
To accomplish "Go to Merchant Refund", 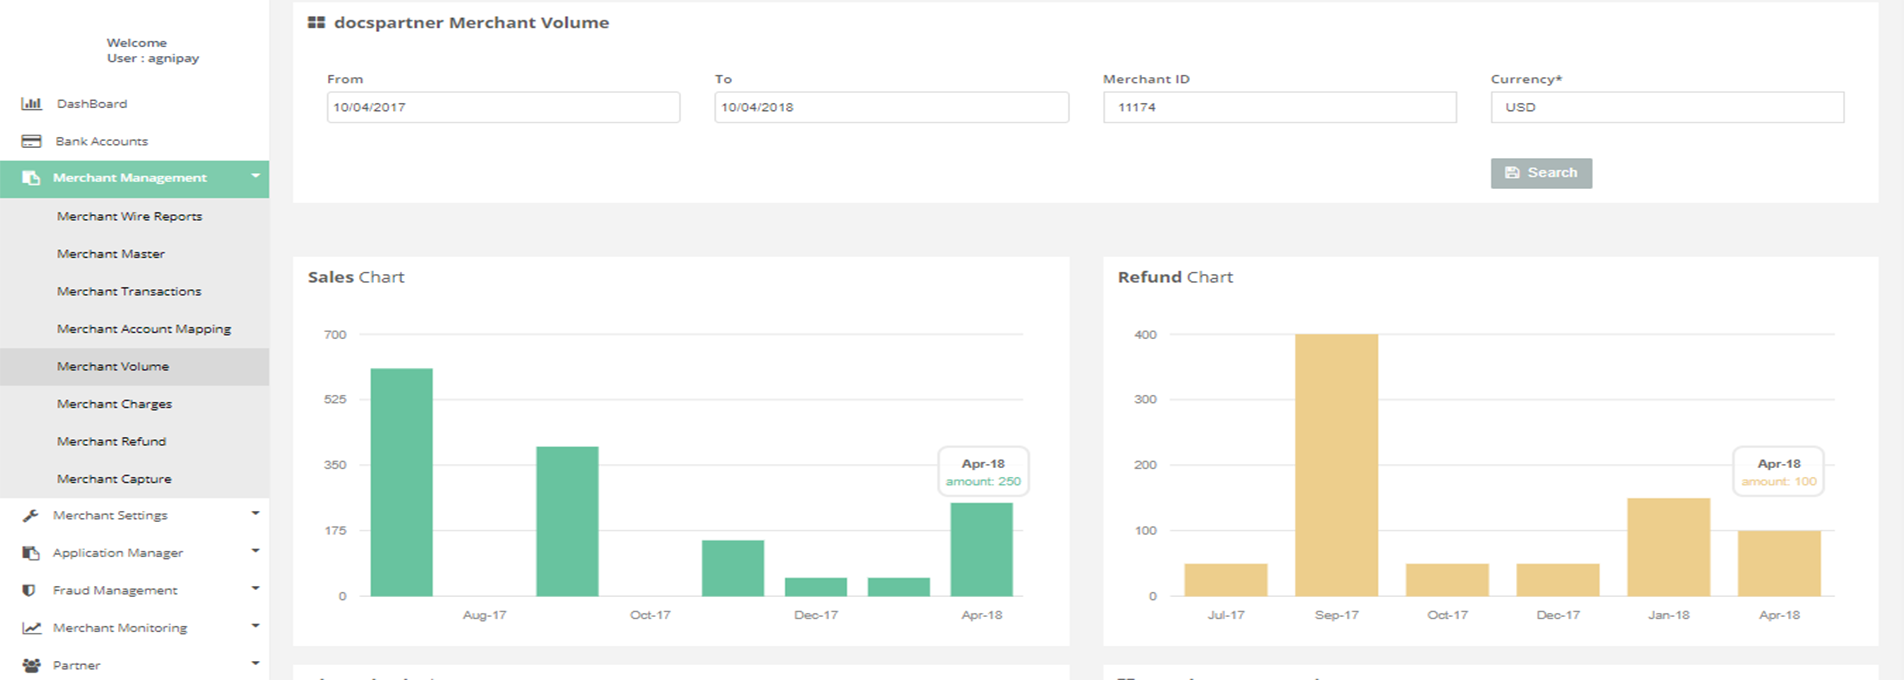I will 111,441.
